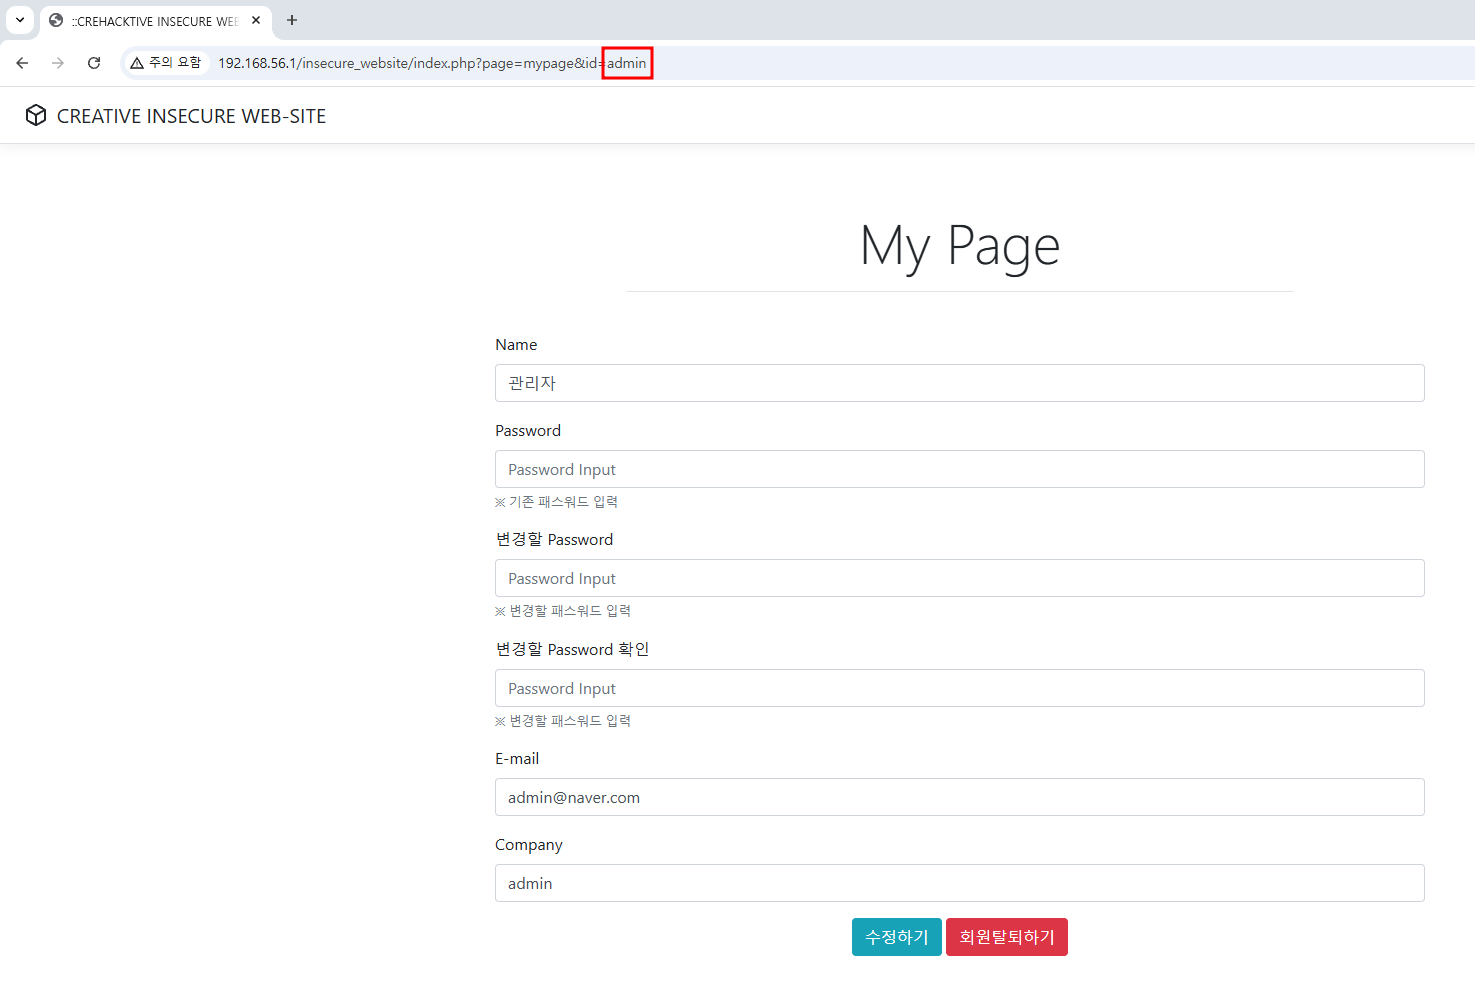Focus the Name input field
The image size is (1475, 993).
point(959,383)
